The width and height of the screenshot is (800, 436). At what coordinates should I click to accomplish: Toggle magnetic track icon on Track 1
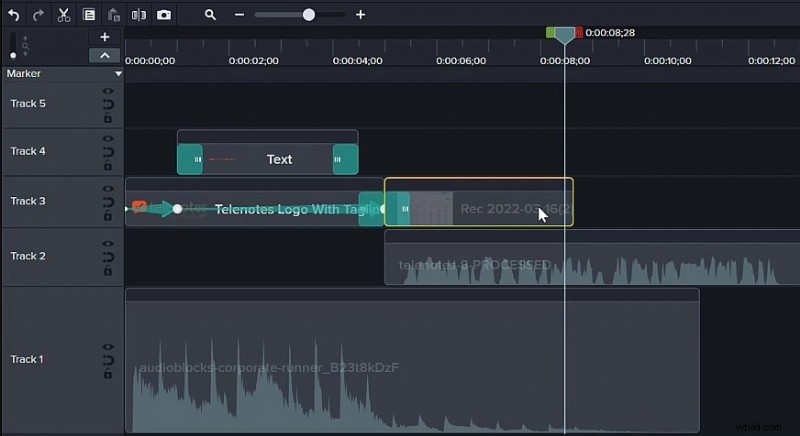click(108, 360)
